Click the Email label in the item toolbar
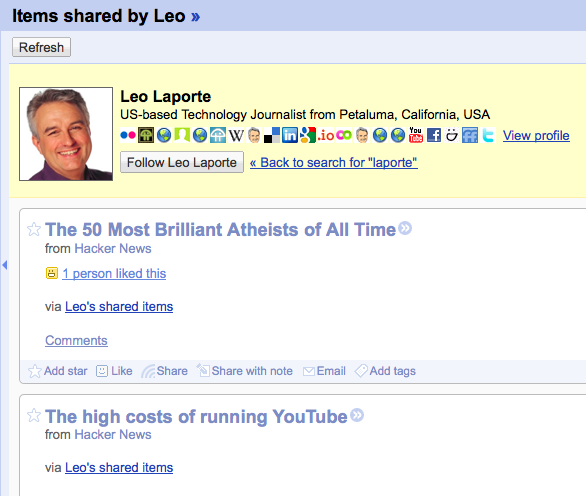586x496 pixels. 331,371
